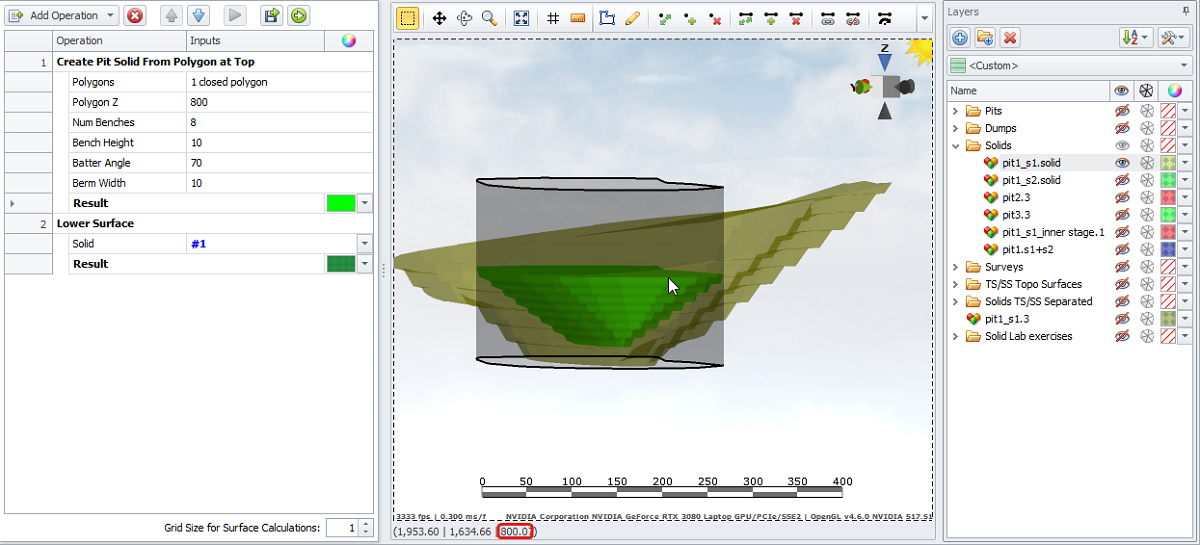Open viewport toolbar overflow dropdown arrow
The height and width of the screenshot is (545, 1200).
pos(924,18)
